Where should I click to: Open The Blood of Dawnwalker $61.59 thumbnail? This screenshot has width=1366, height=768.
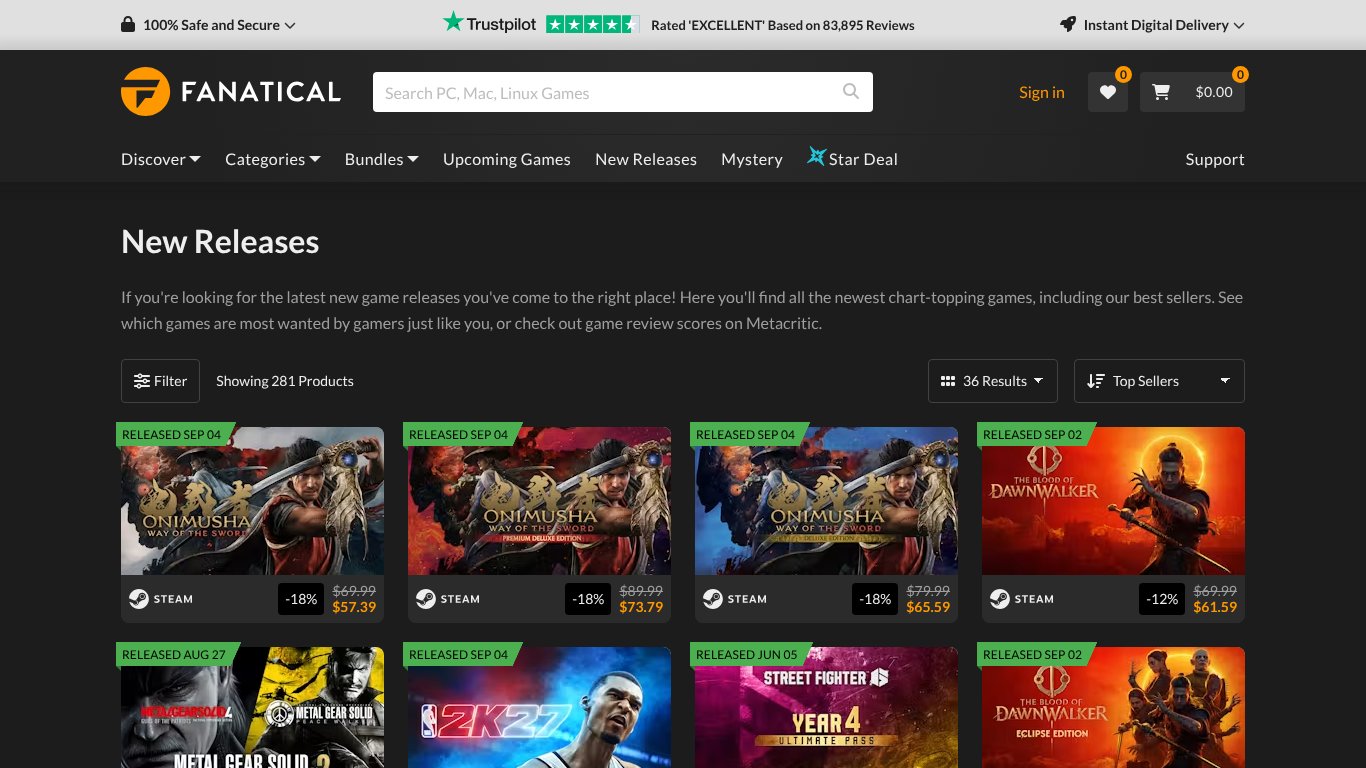coord(1113,501)
